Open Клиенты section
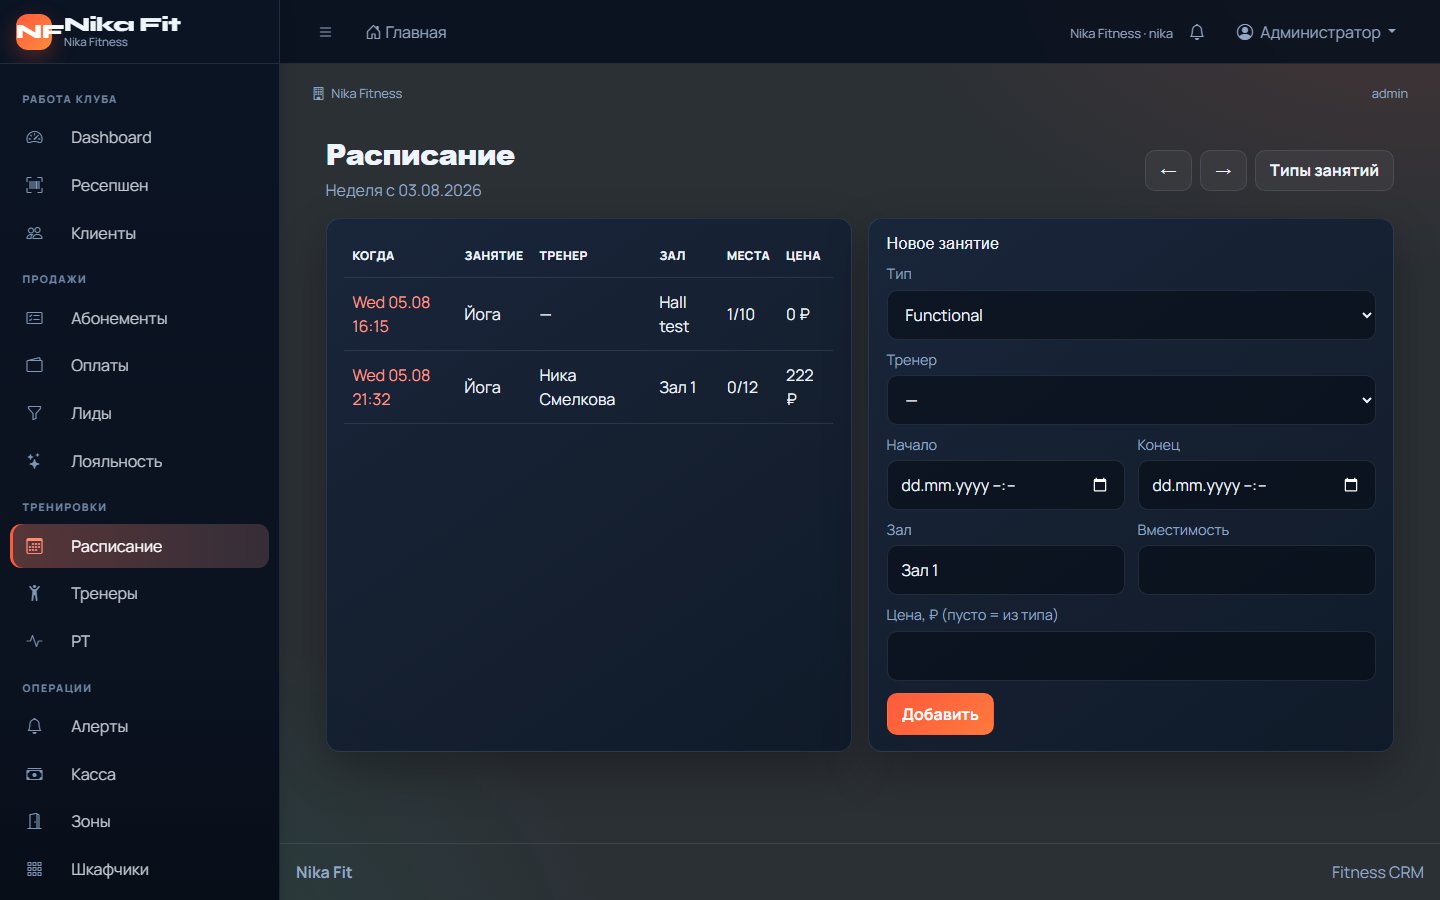 [139, 233]
